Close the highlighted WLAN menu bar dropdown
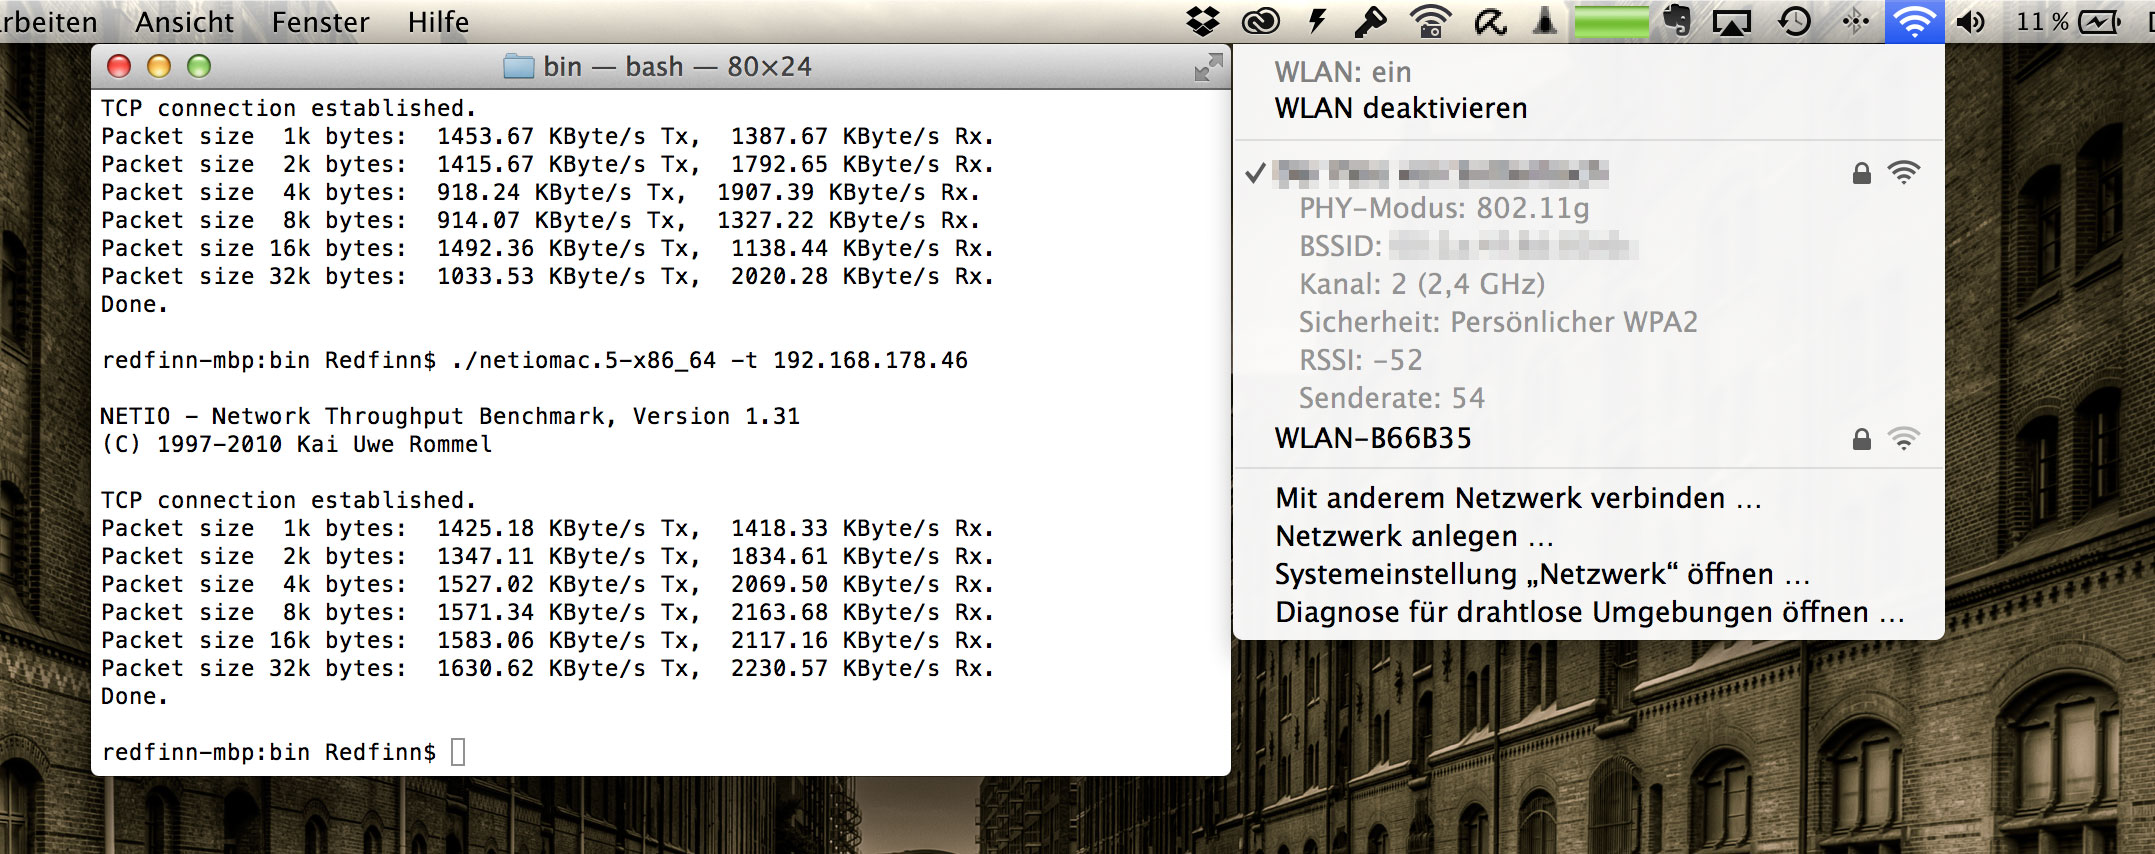2155x854 pixels. coord(1914,21)
